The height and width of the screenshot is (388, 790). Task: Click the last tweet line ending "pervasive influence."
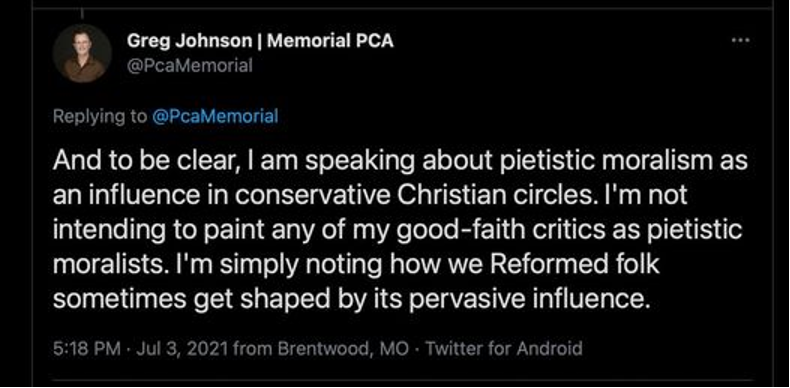[350, 299]
